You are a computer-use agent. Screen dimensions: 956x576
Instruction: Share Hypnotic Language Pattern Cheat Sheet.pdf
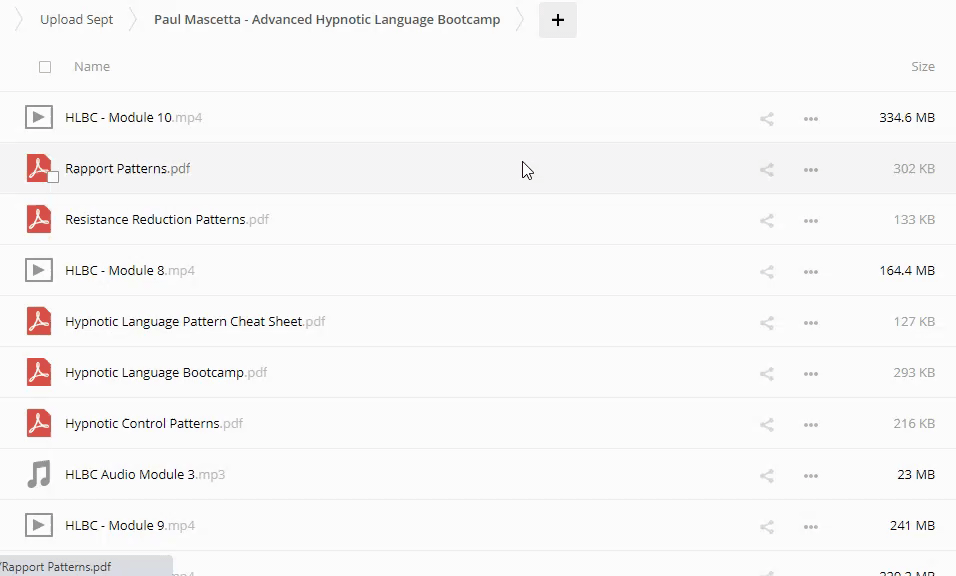[767, 322]
